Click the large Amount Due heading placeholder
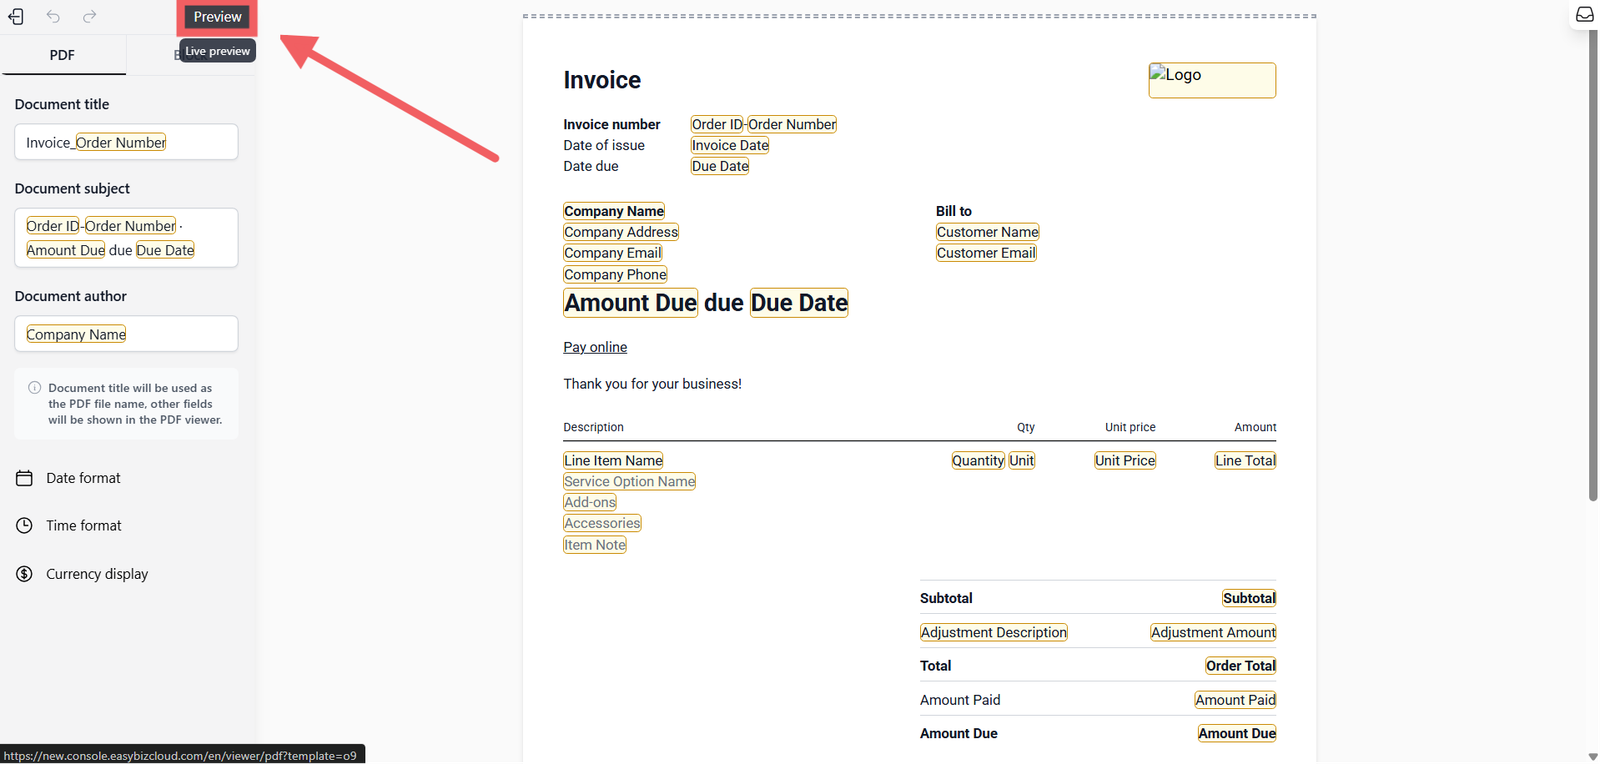 point(631,303)
